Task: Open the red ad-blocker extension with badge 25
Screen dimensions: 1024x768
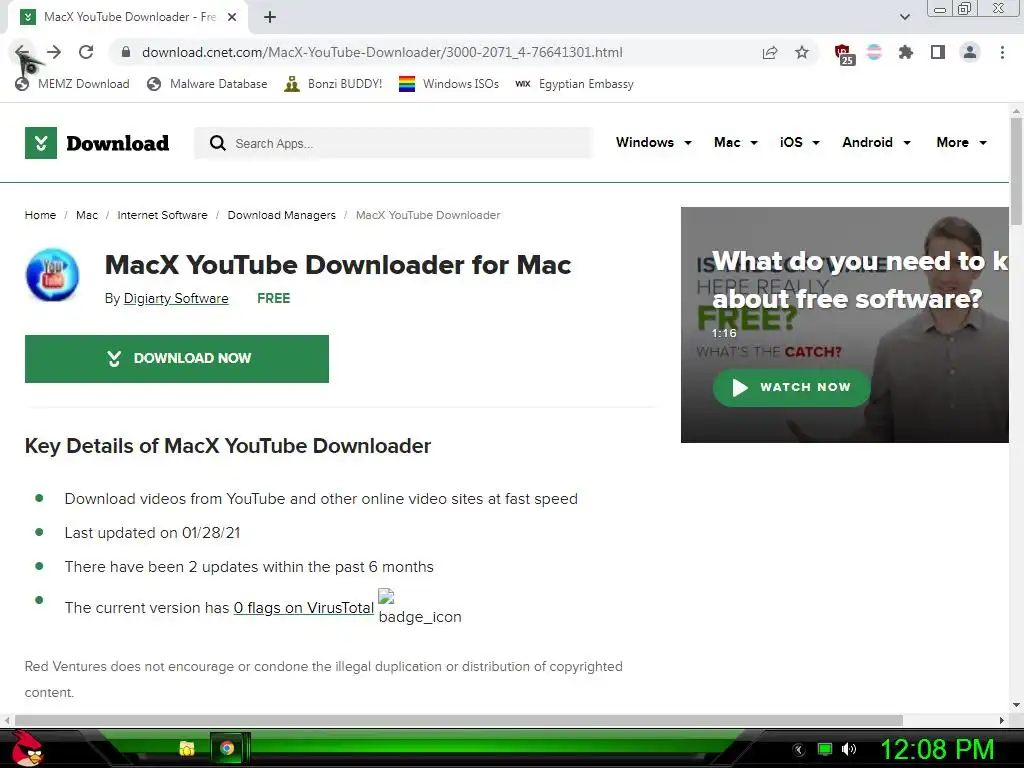Action: 844,54
